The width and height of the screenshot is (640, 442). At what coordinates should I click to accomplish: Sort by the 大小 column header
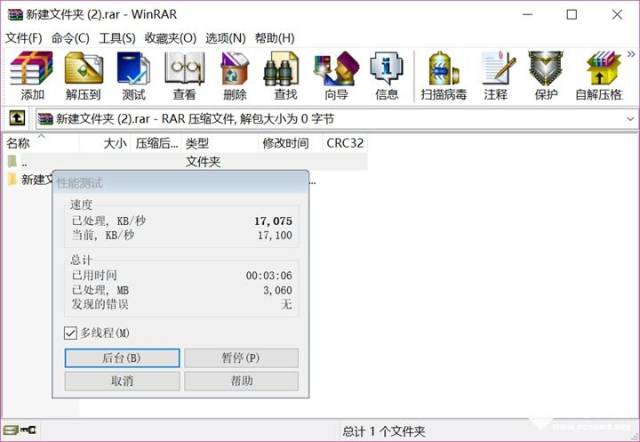[x=105, y=143]
